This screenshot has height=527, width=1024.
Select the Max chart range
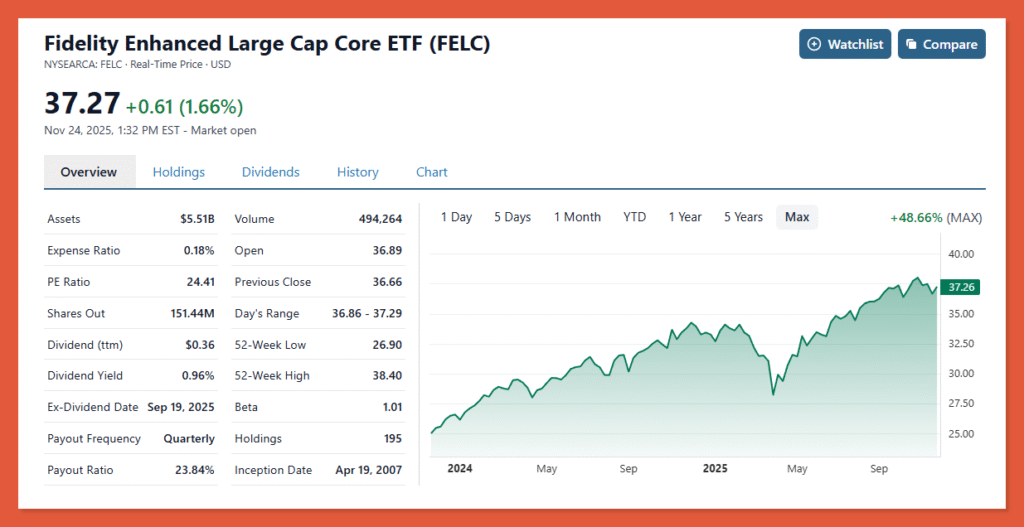click(797, 217)
